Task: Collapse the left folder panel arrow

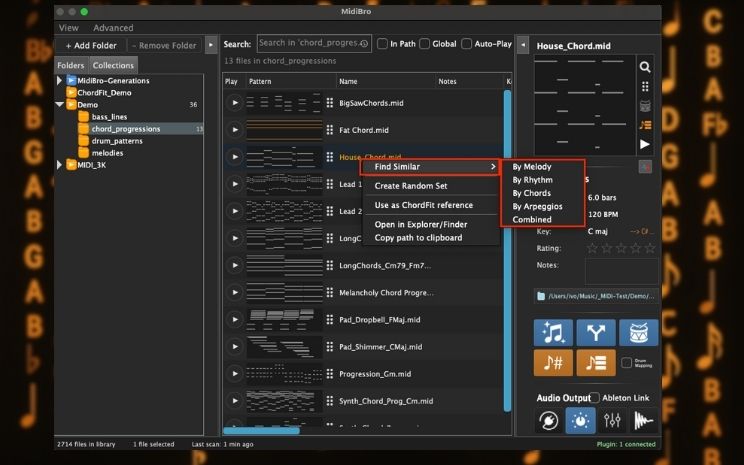Action: coord(211,45)
